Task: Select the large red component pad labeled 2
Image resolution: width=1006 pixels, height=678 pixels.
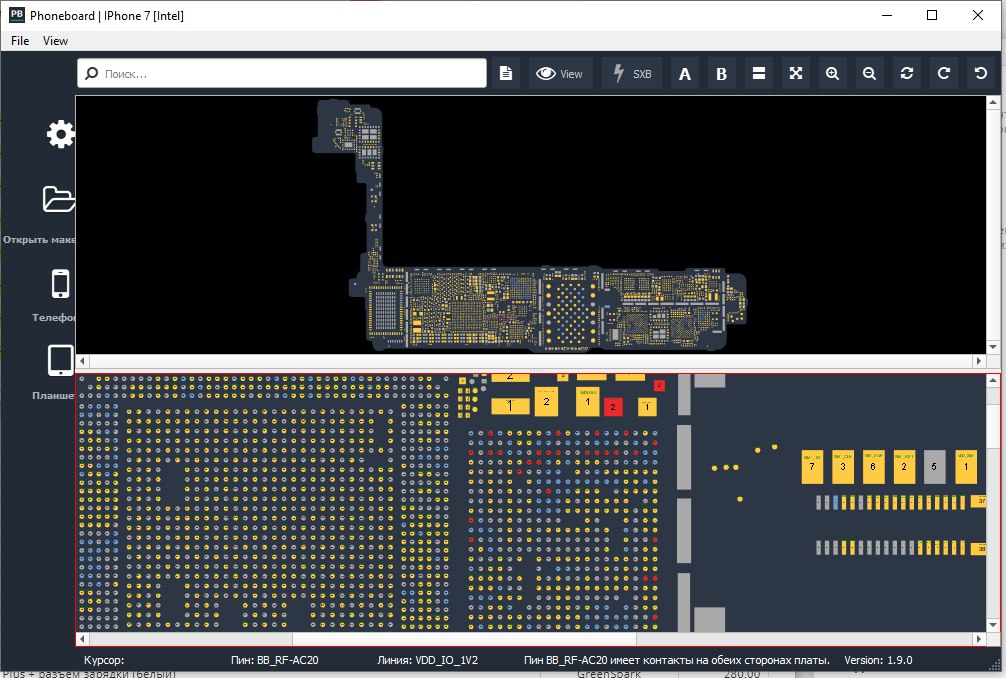Action: click(x=613, y=407)
